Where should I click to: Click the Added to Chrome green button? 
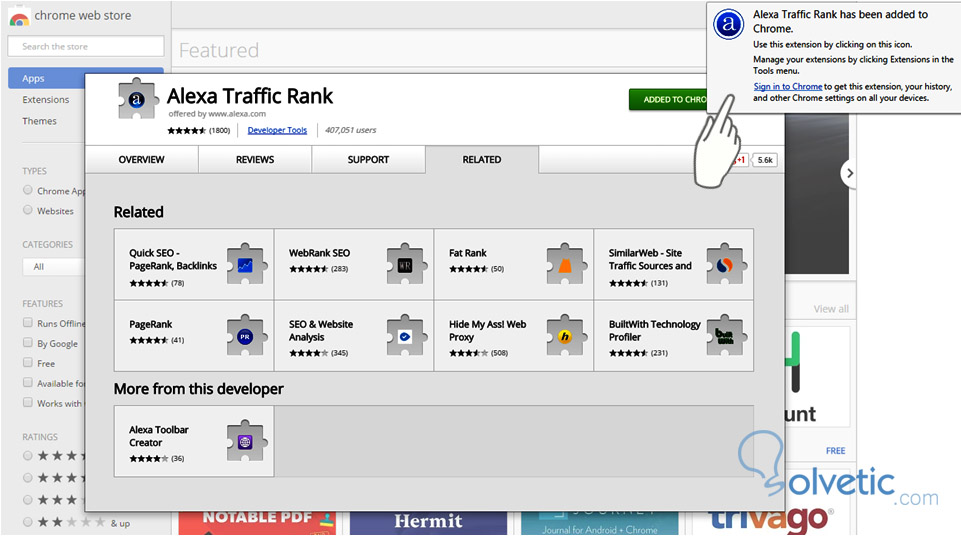coord(669,99)
